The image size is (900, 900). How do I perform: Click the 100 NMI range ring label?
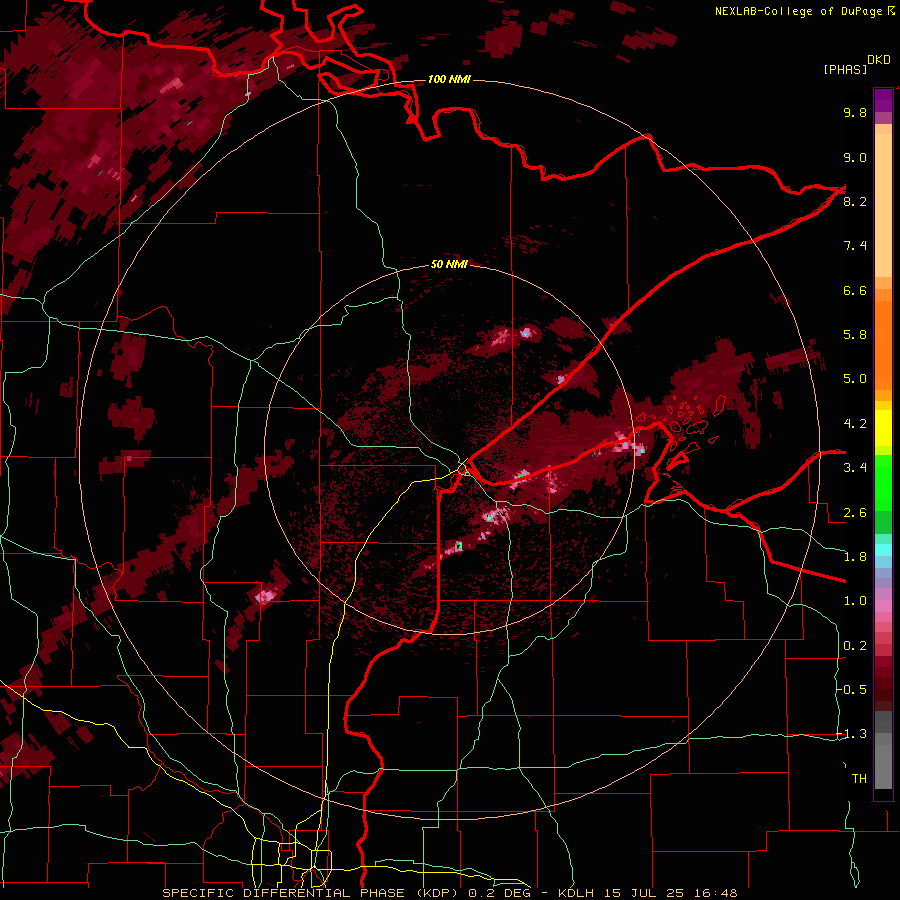coord(449,79)
